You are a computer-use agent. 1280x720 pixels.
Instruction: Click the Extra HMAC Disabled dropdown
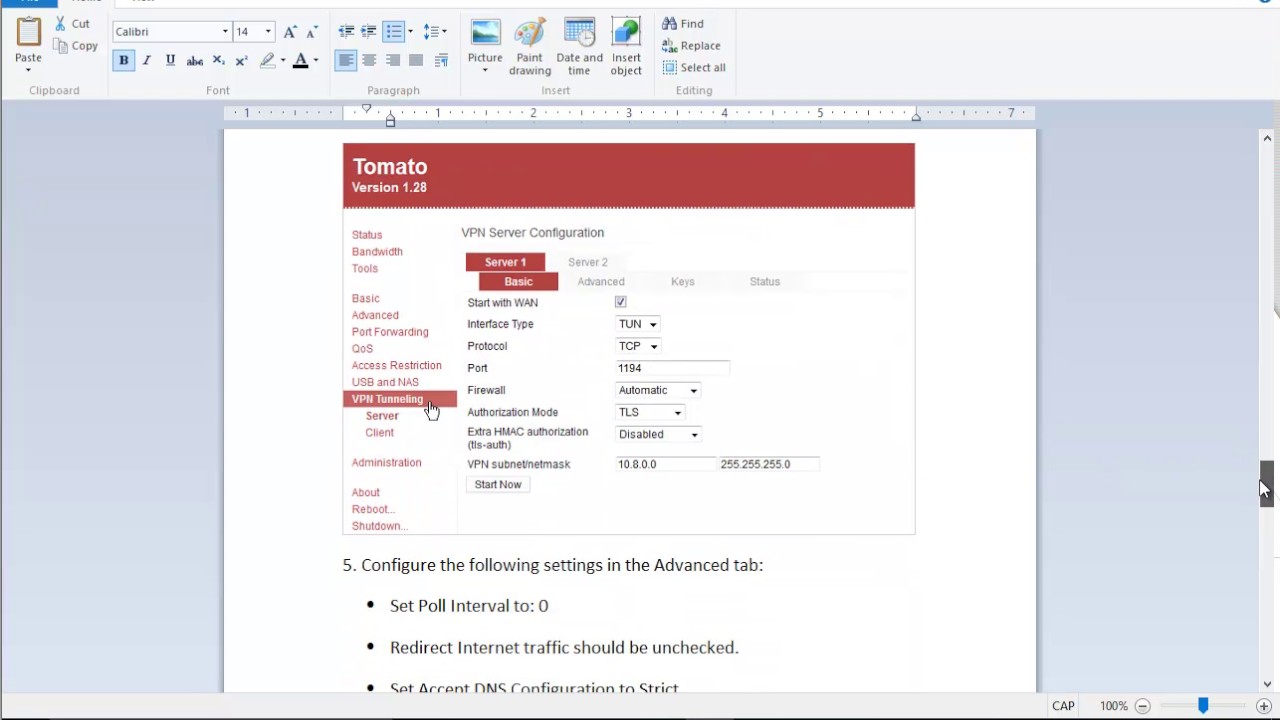(658, 434)
